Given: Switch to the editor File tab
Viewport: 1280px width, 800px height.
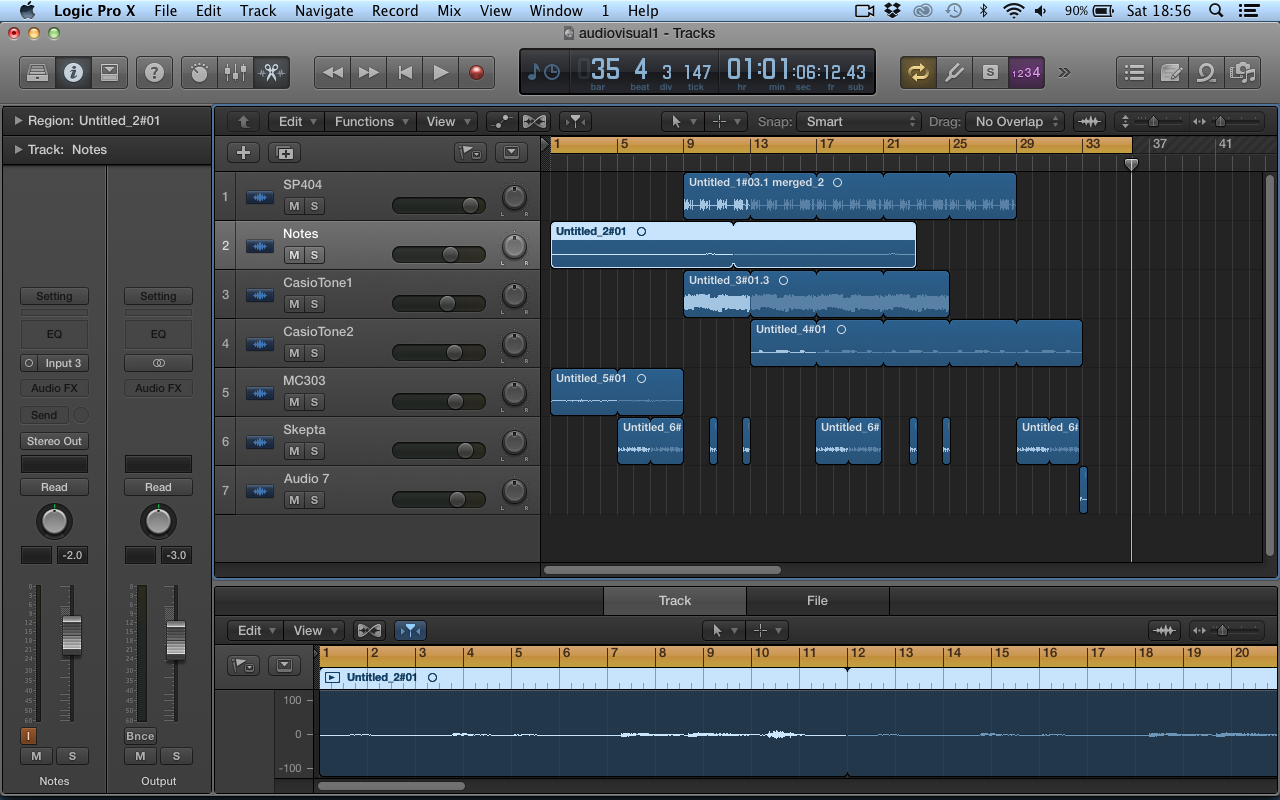Looking at the screenshot, I should point(817,601).
